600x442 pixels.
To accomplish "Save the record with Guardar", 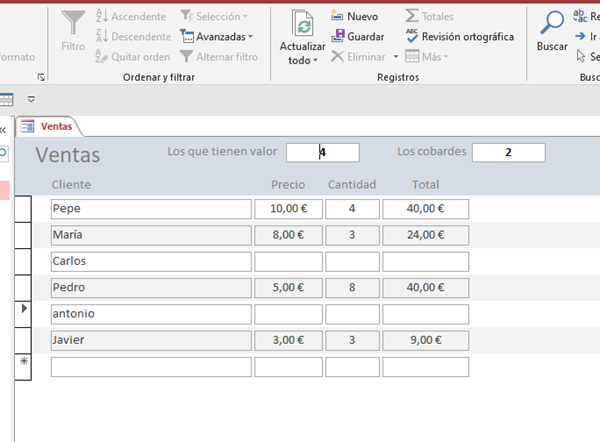I will [x=357, y=37].
